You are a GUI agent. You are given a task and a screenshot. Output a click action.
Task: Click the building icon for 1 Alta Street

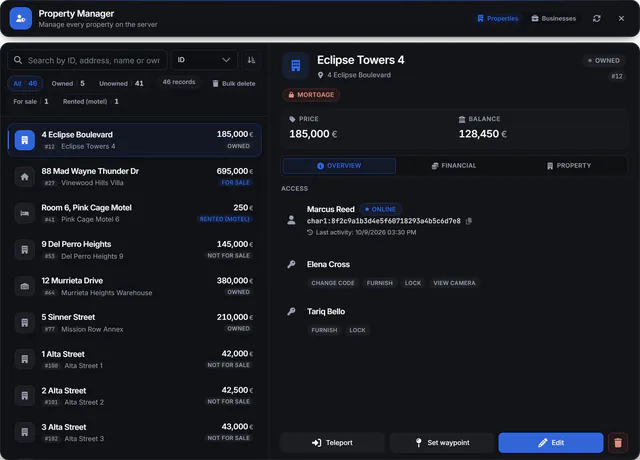pos(24,359)
